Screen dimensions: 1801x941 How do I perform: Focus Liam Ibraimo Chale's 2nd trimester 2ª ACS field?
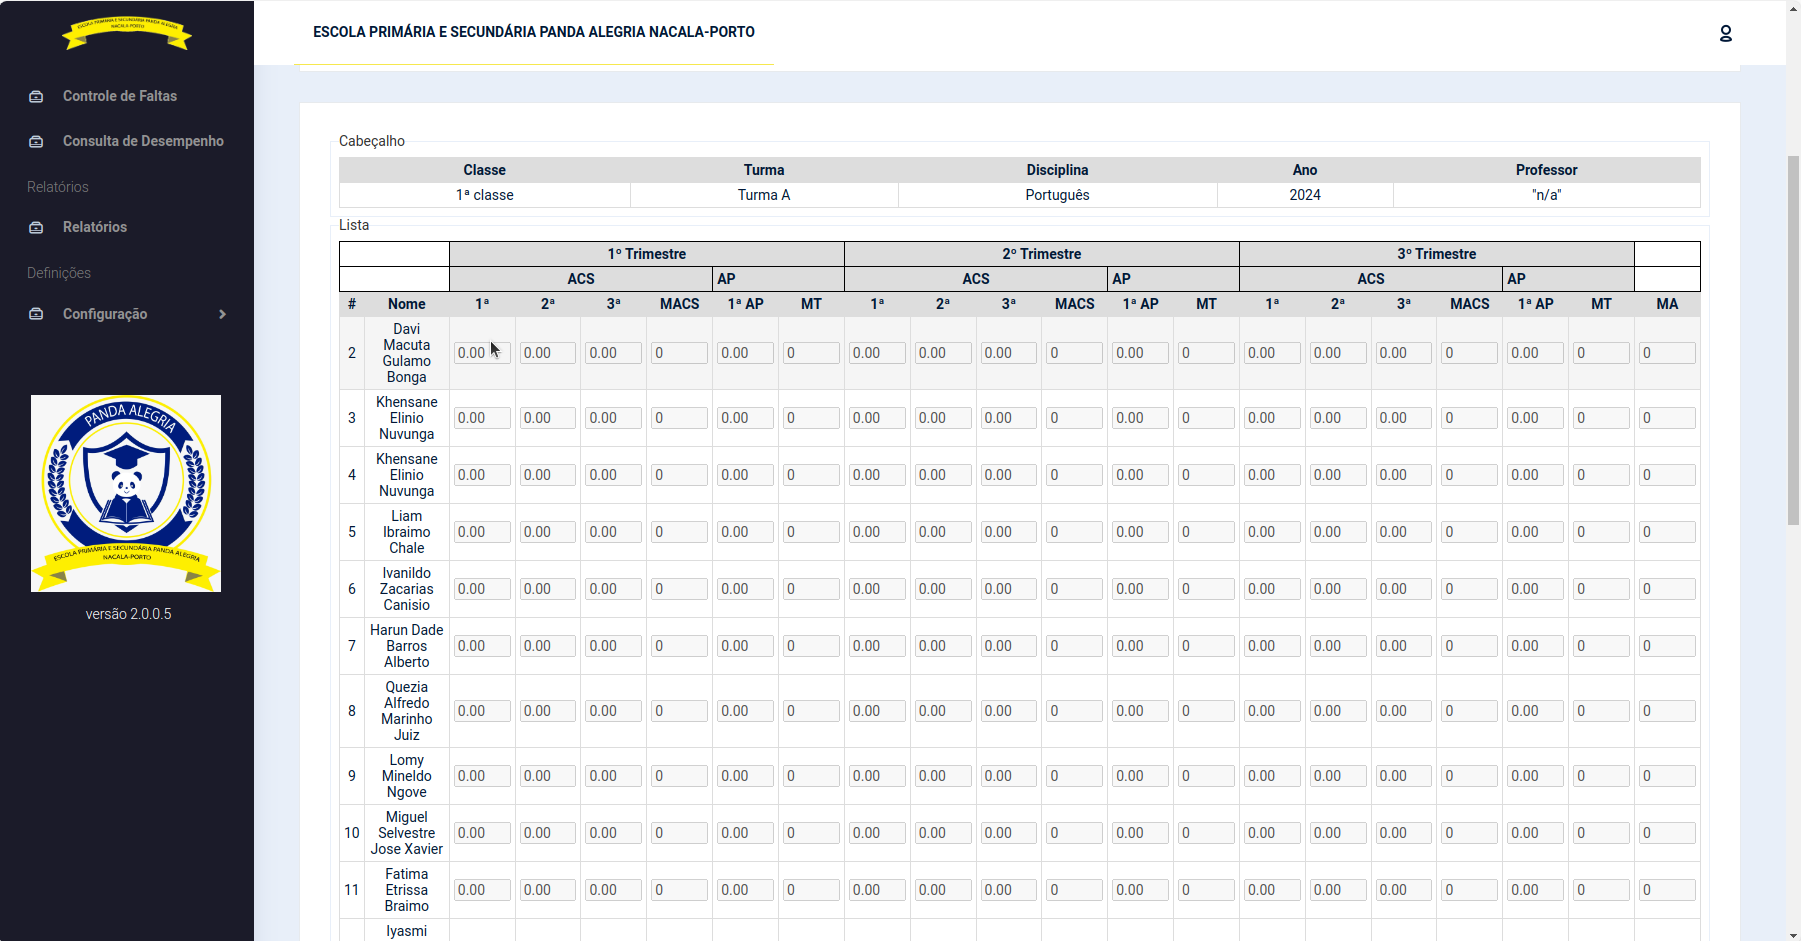point(942,532)
